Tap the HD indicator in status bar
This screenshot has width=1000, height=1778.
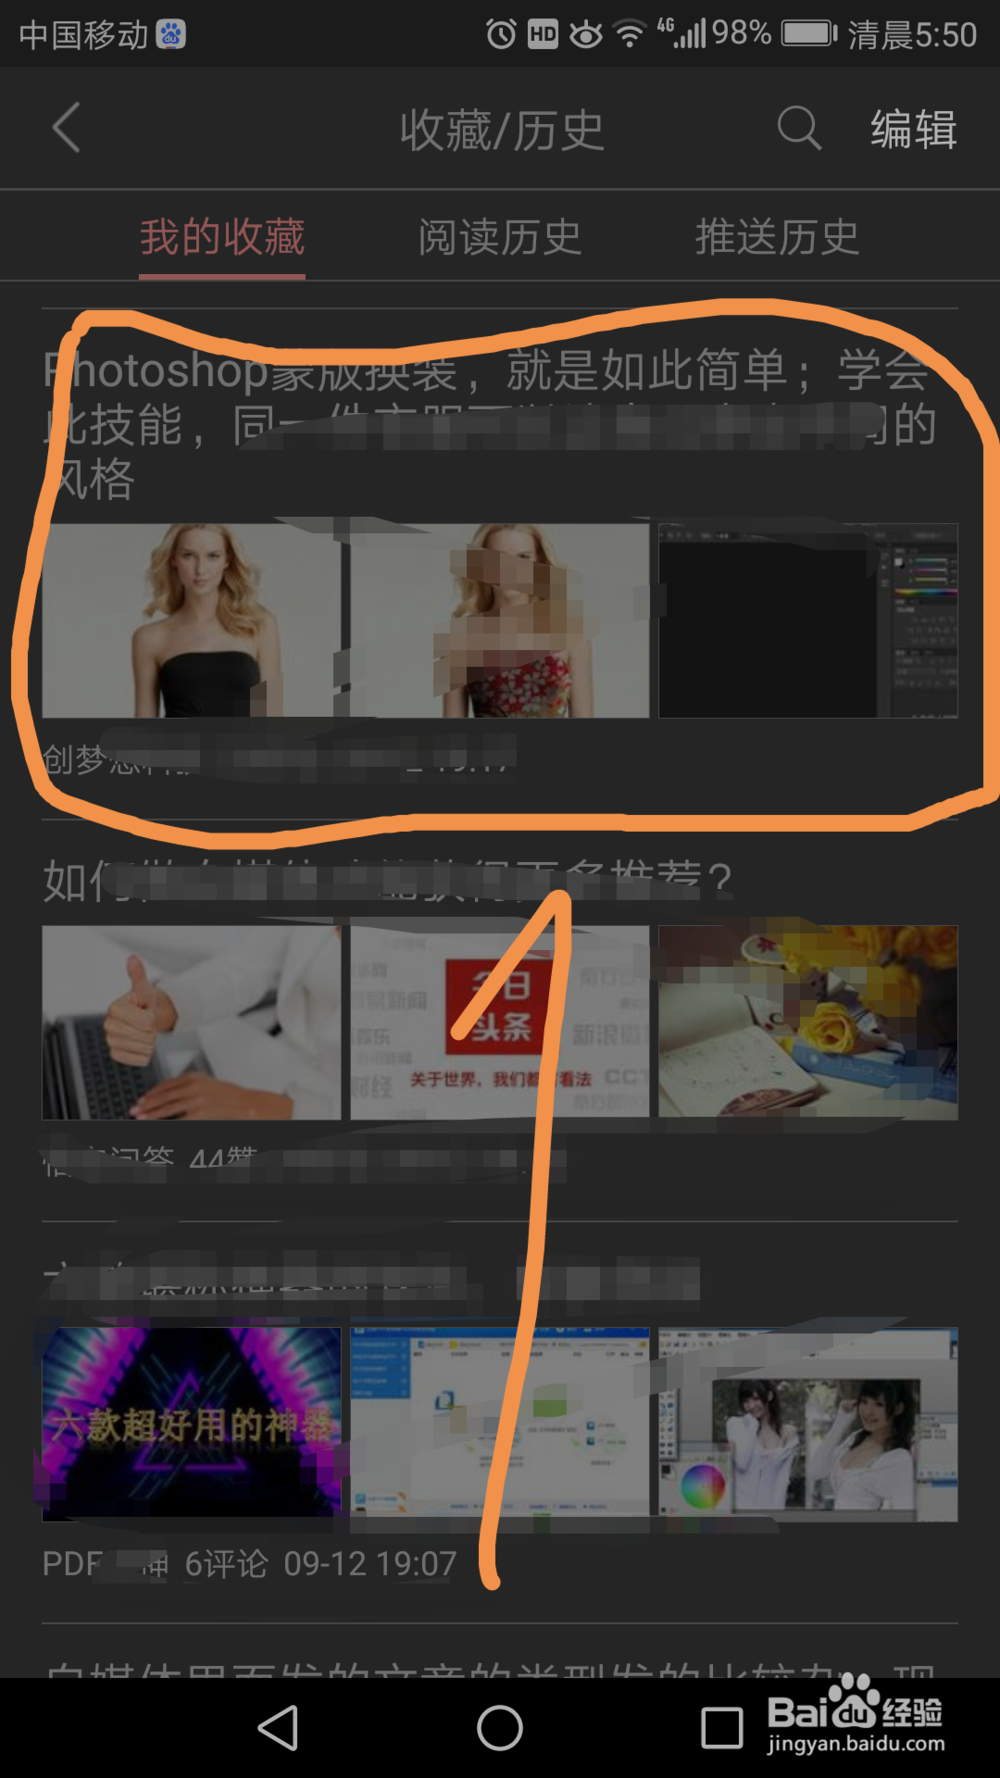tap(543, 35)
